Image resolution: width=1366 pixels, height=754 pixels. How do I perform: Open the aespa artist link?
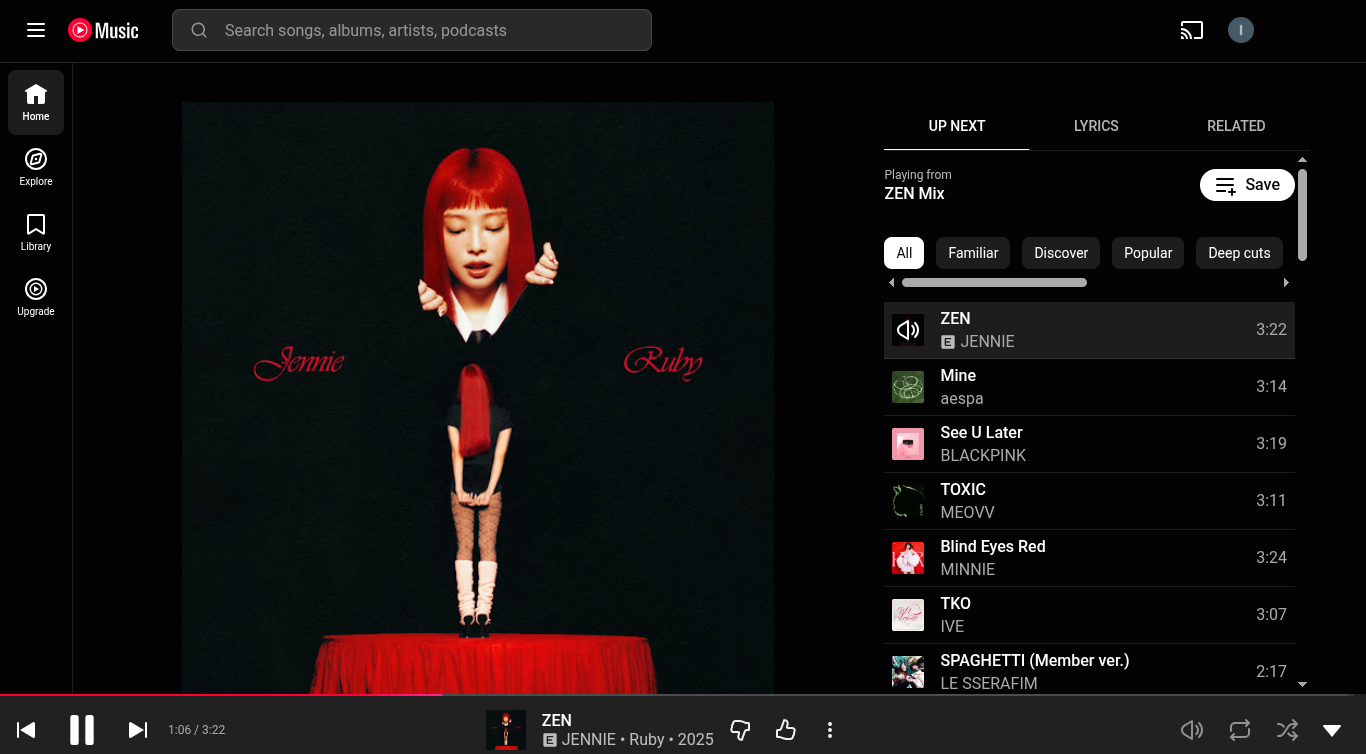coord(962,399)
